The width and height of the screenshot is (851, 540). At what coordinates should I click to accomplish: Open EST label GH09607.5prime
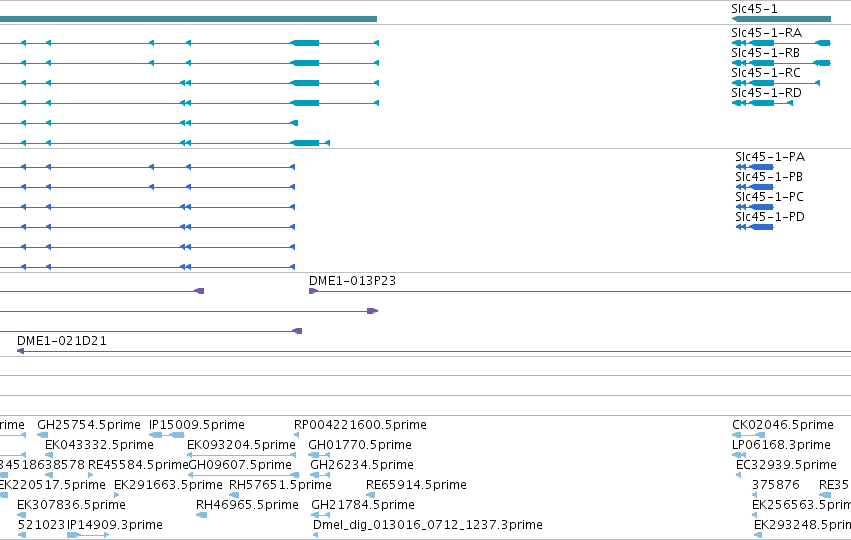[240, 465]
